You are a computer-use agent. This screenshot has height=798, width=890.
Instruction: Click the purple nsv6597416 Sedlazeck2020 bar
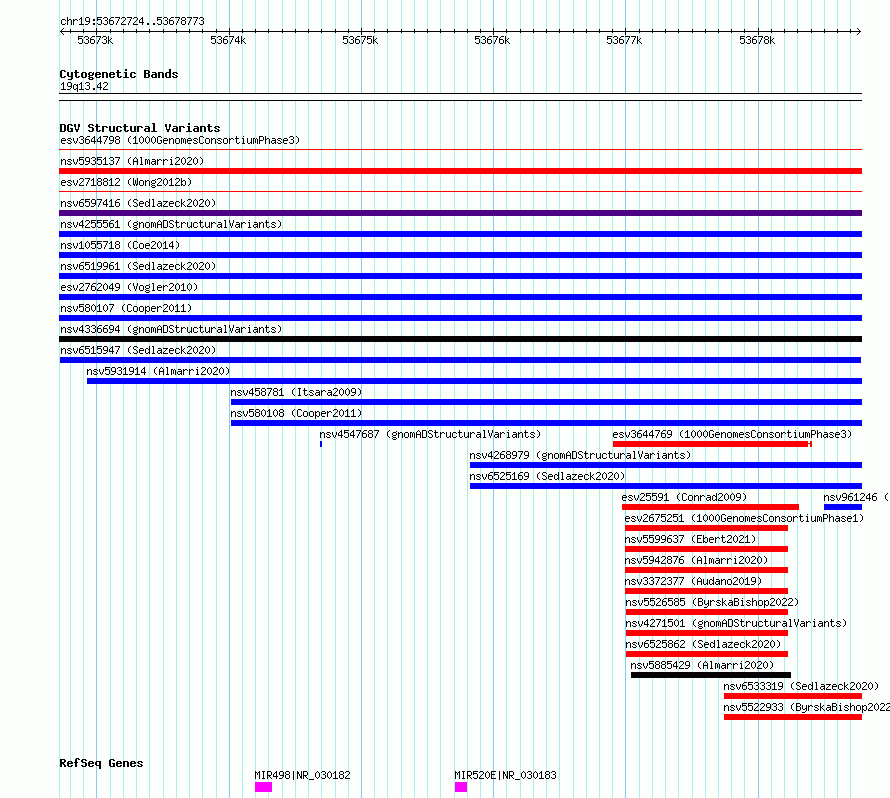(x=460, y=213)
